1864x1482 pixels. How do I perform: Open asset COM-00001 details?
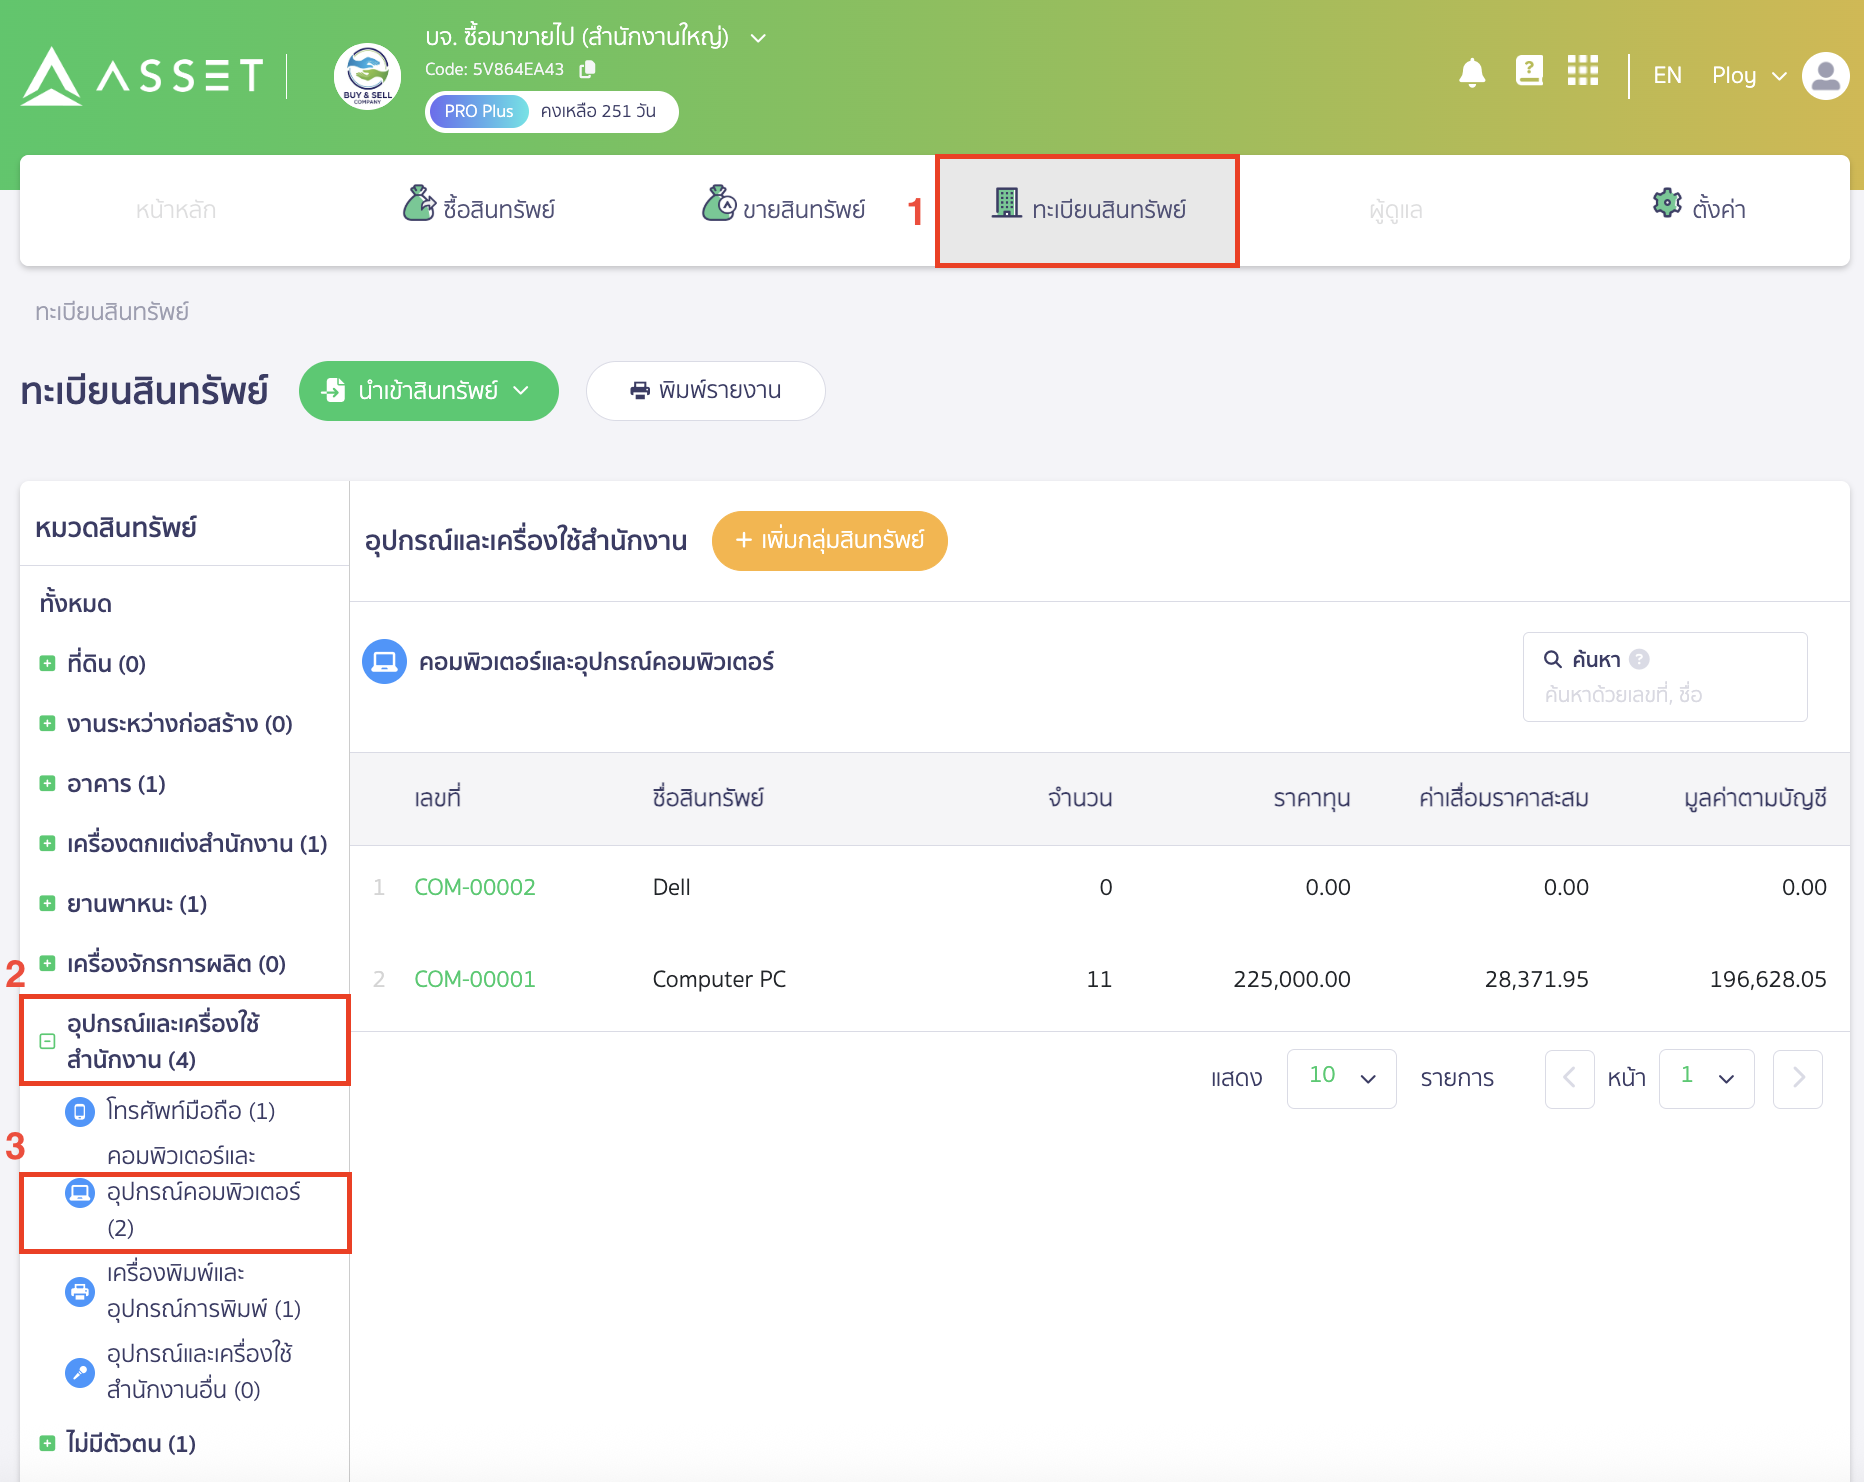coord(474,979)
